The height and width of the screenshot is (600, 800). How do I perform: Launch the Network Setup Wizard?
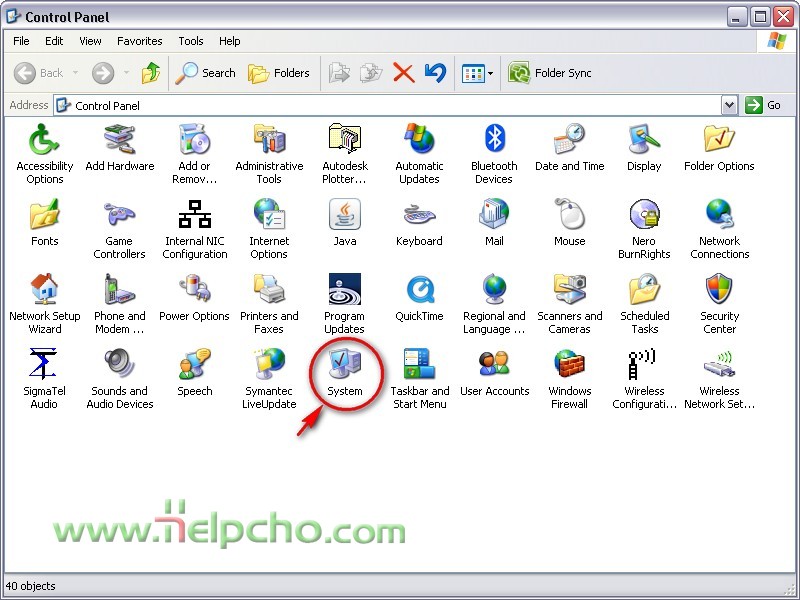[x=44, y=304]
